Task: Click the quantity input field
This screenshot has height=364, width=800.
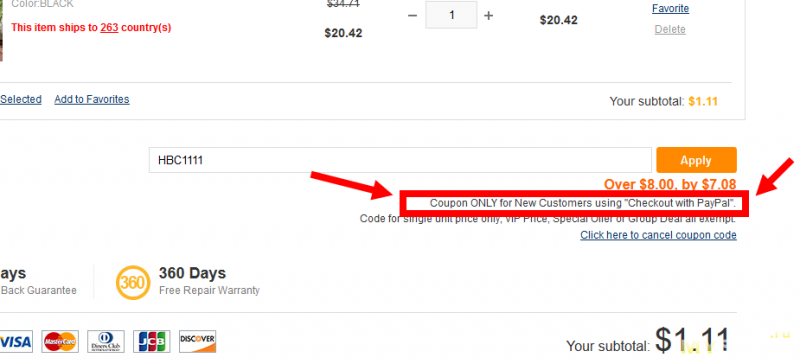Action: pos(452,15)
